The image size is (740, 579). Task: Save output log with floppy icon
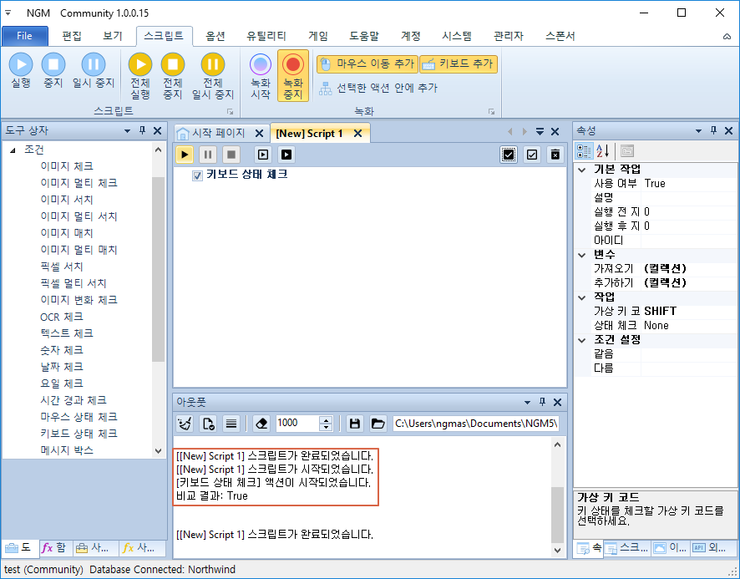pyautogui.click(x=354, y=423)
